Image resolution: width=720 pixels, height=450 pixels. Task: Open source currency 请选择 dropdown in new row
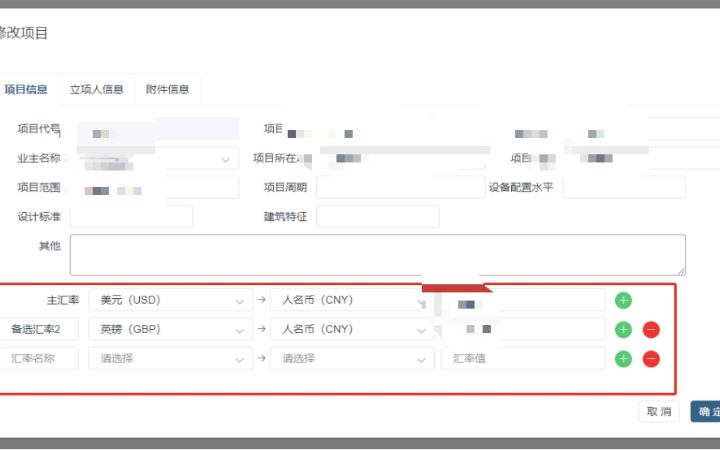[170, 359]
